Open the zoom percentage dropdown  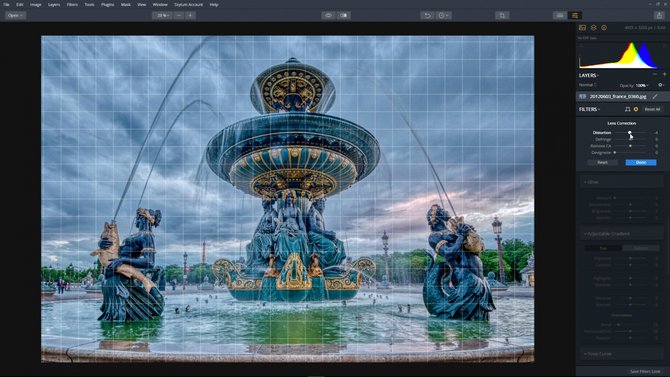click(162, 15)
